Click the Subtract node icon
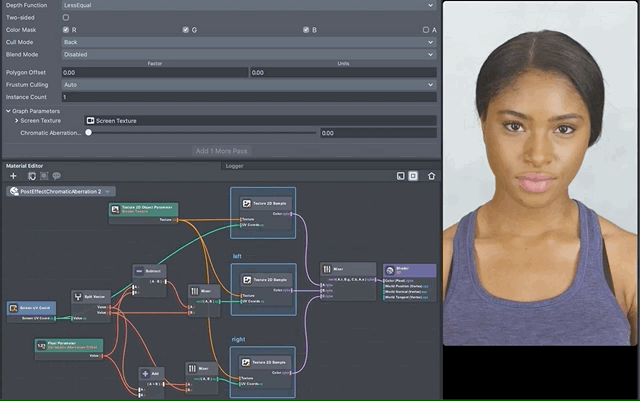 pos(140,270)
